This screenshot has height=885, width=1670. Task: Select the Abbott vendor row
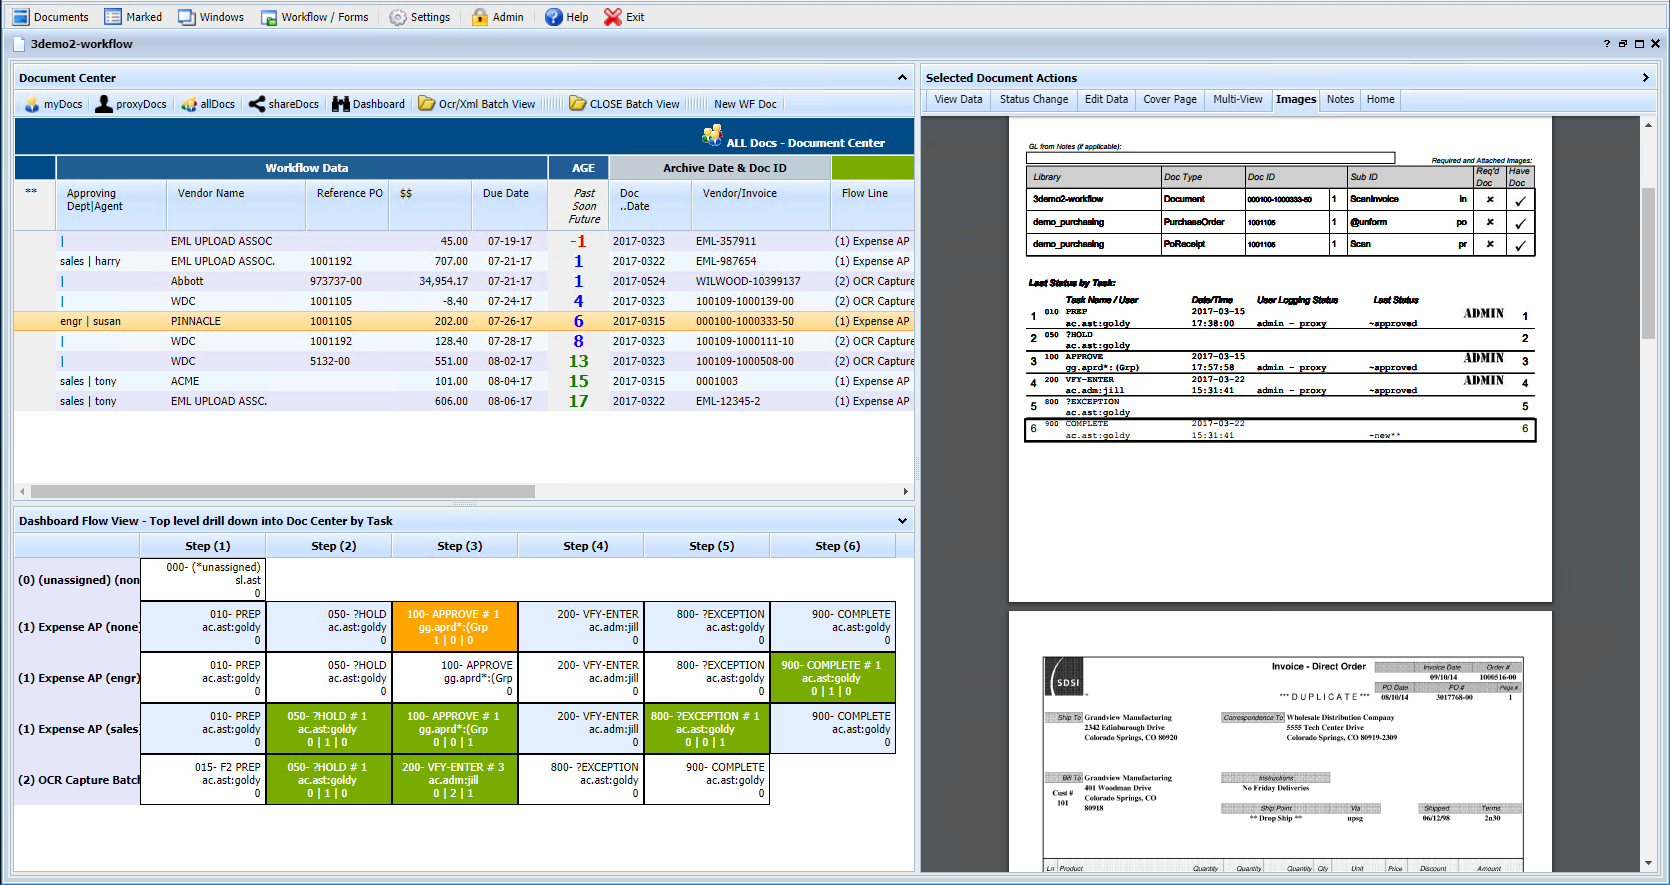464,281
